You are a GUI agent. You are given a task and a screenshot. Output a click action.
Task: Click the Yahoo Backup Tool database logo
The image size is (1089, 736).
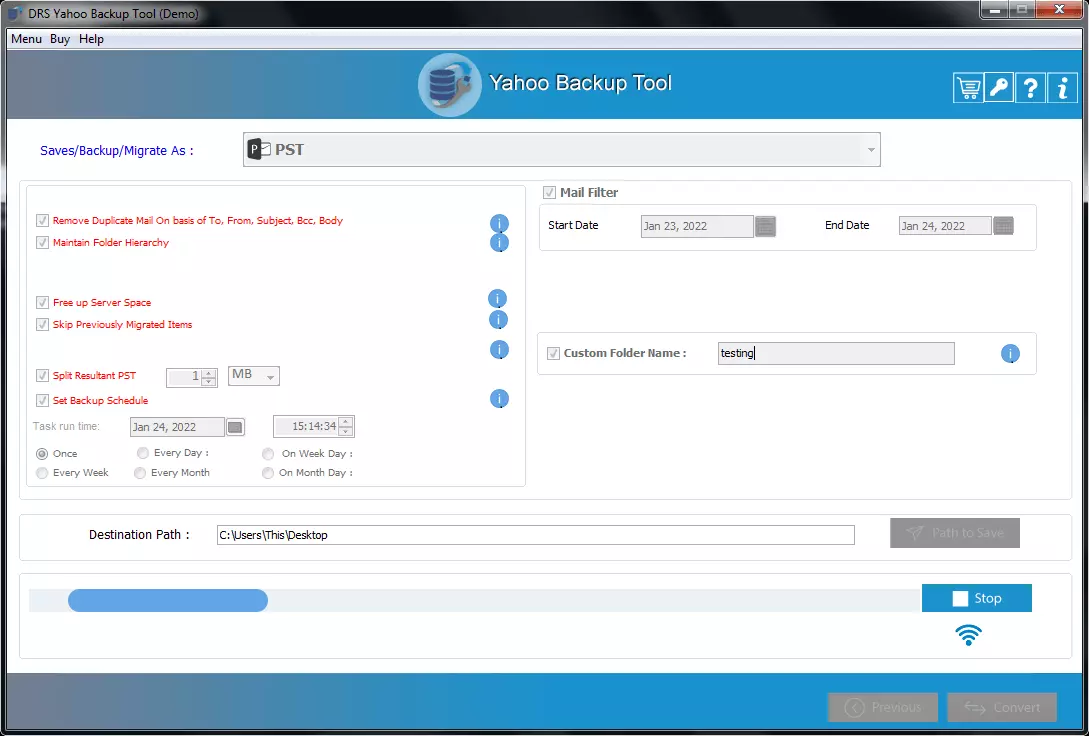449,85
